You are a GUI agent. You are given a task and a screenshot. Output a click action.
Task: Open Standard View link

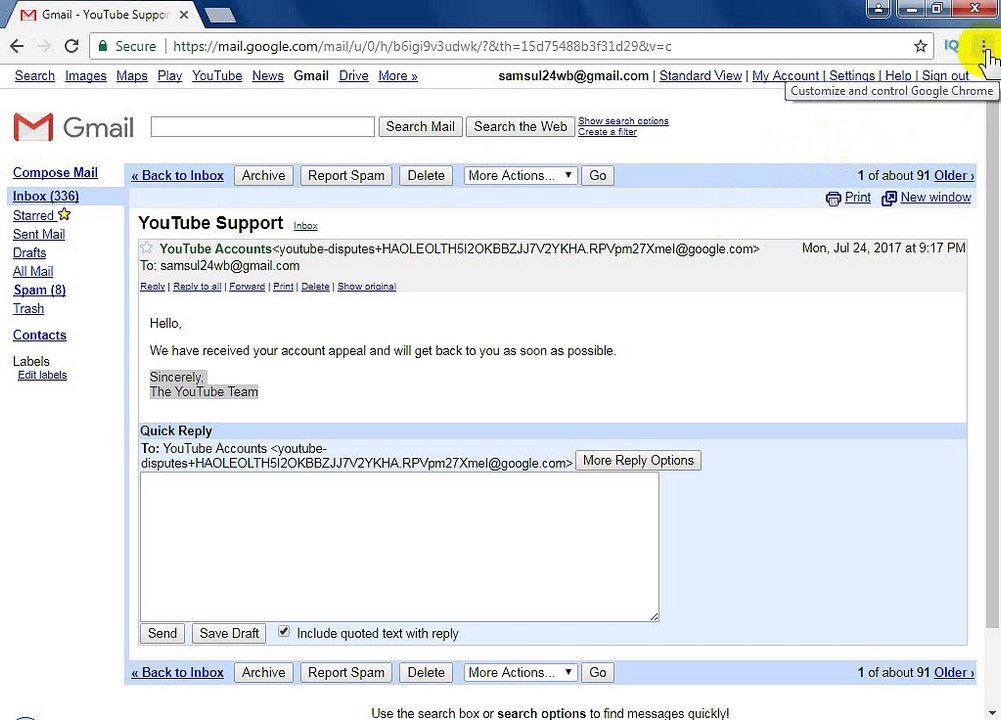(x=700, y=75)
